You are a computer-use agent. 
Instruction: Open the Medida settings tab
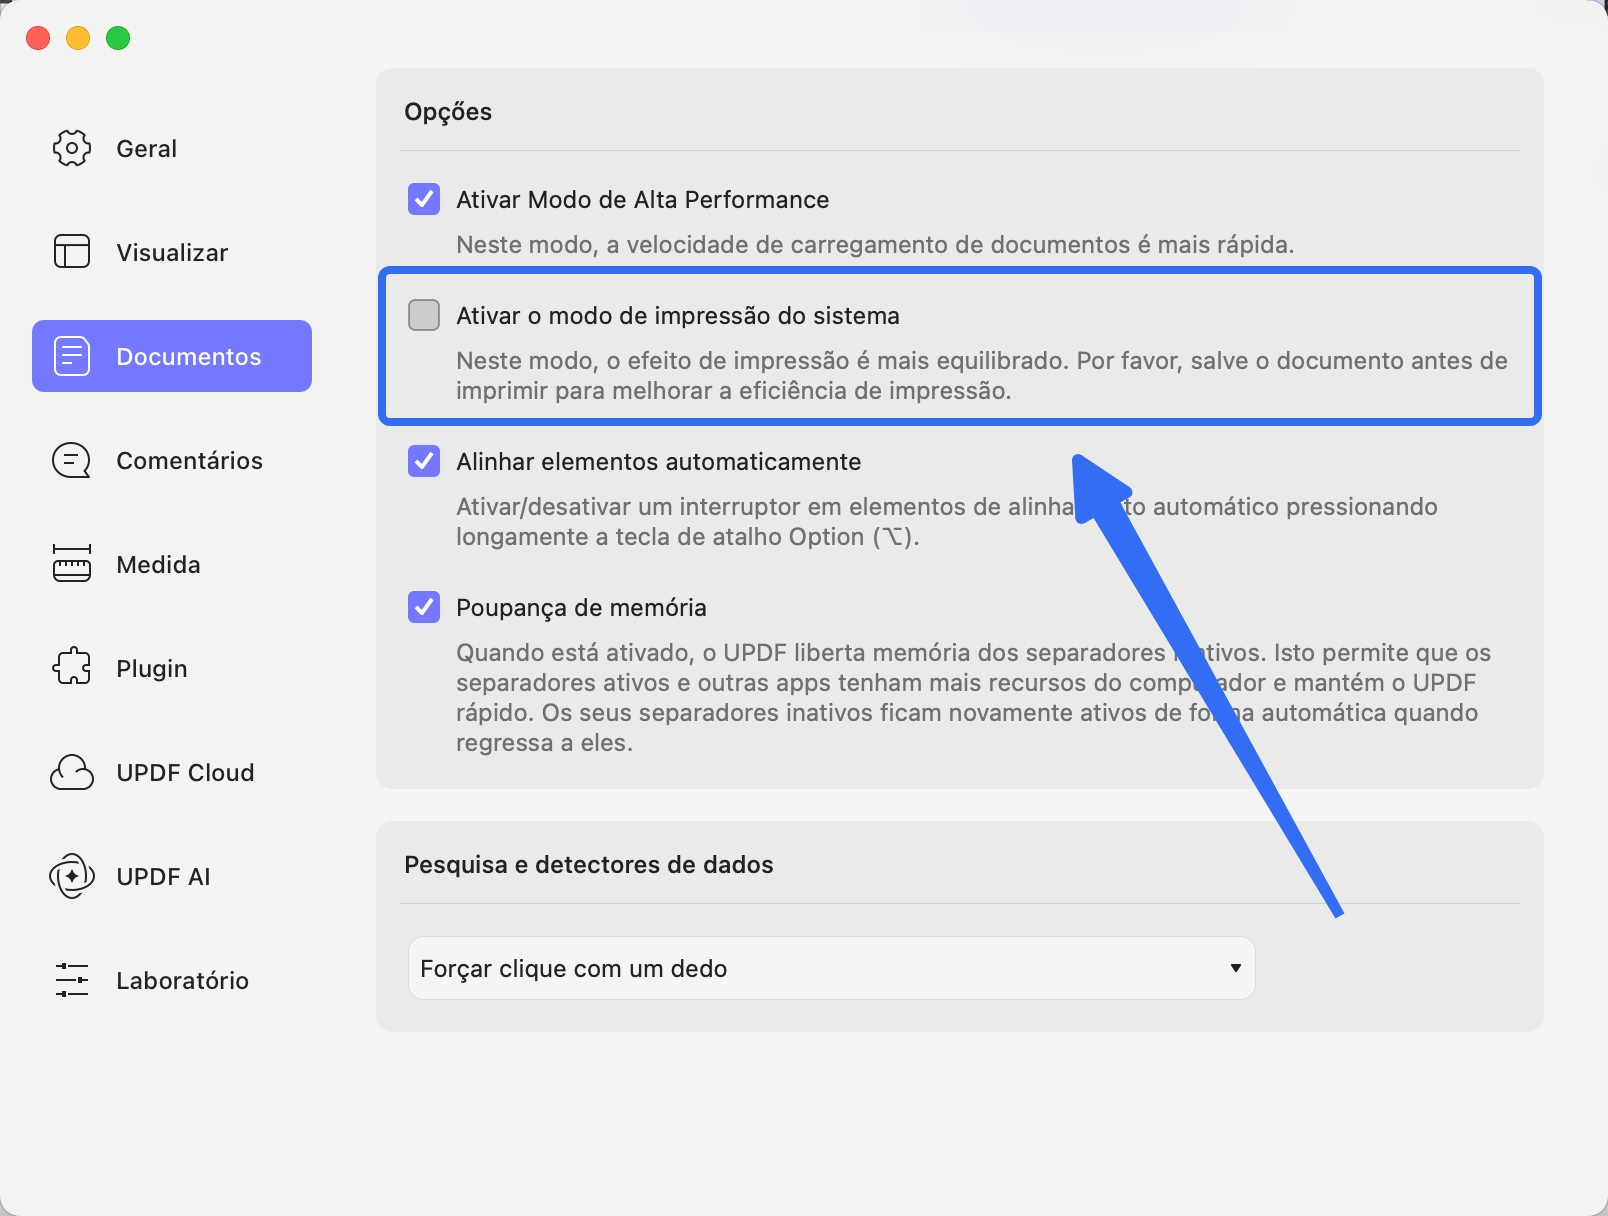point(158,565)
